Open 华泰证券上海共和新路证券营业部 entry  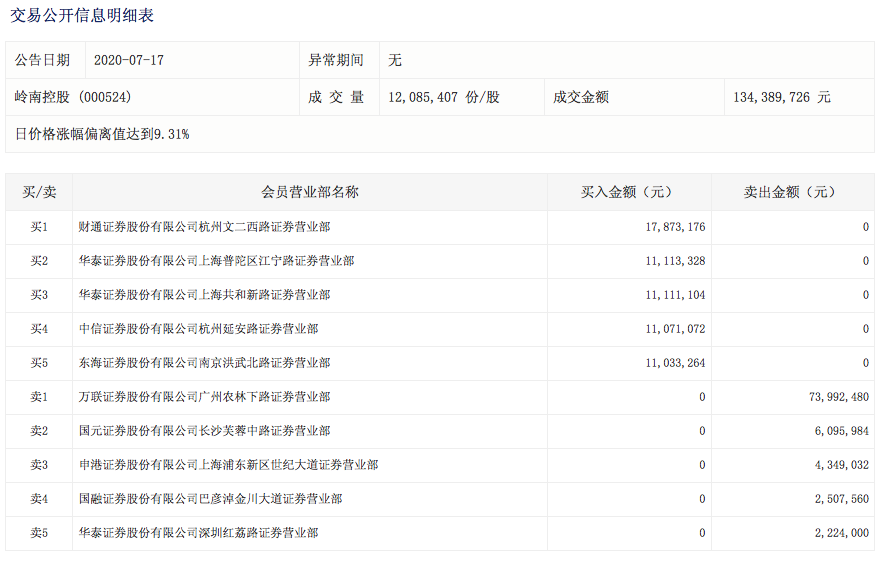pyautogui.click(x=204, y=295)
